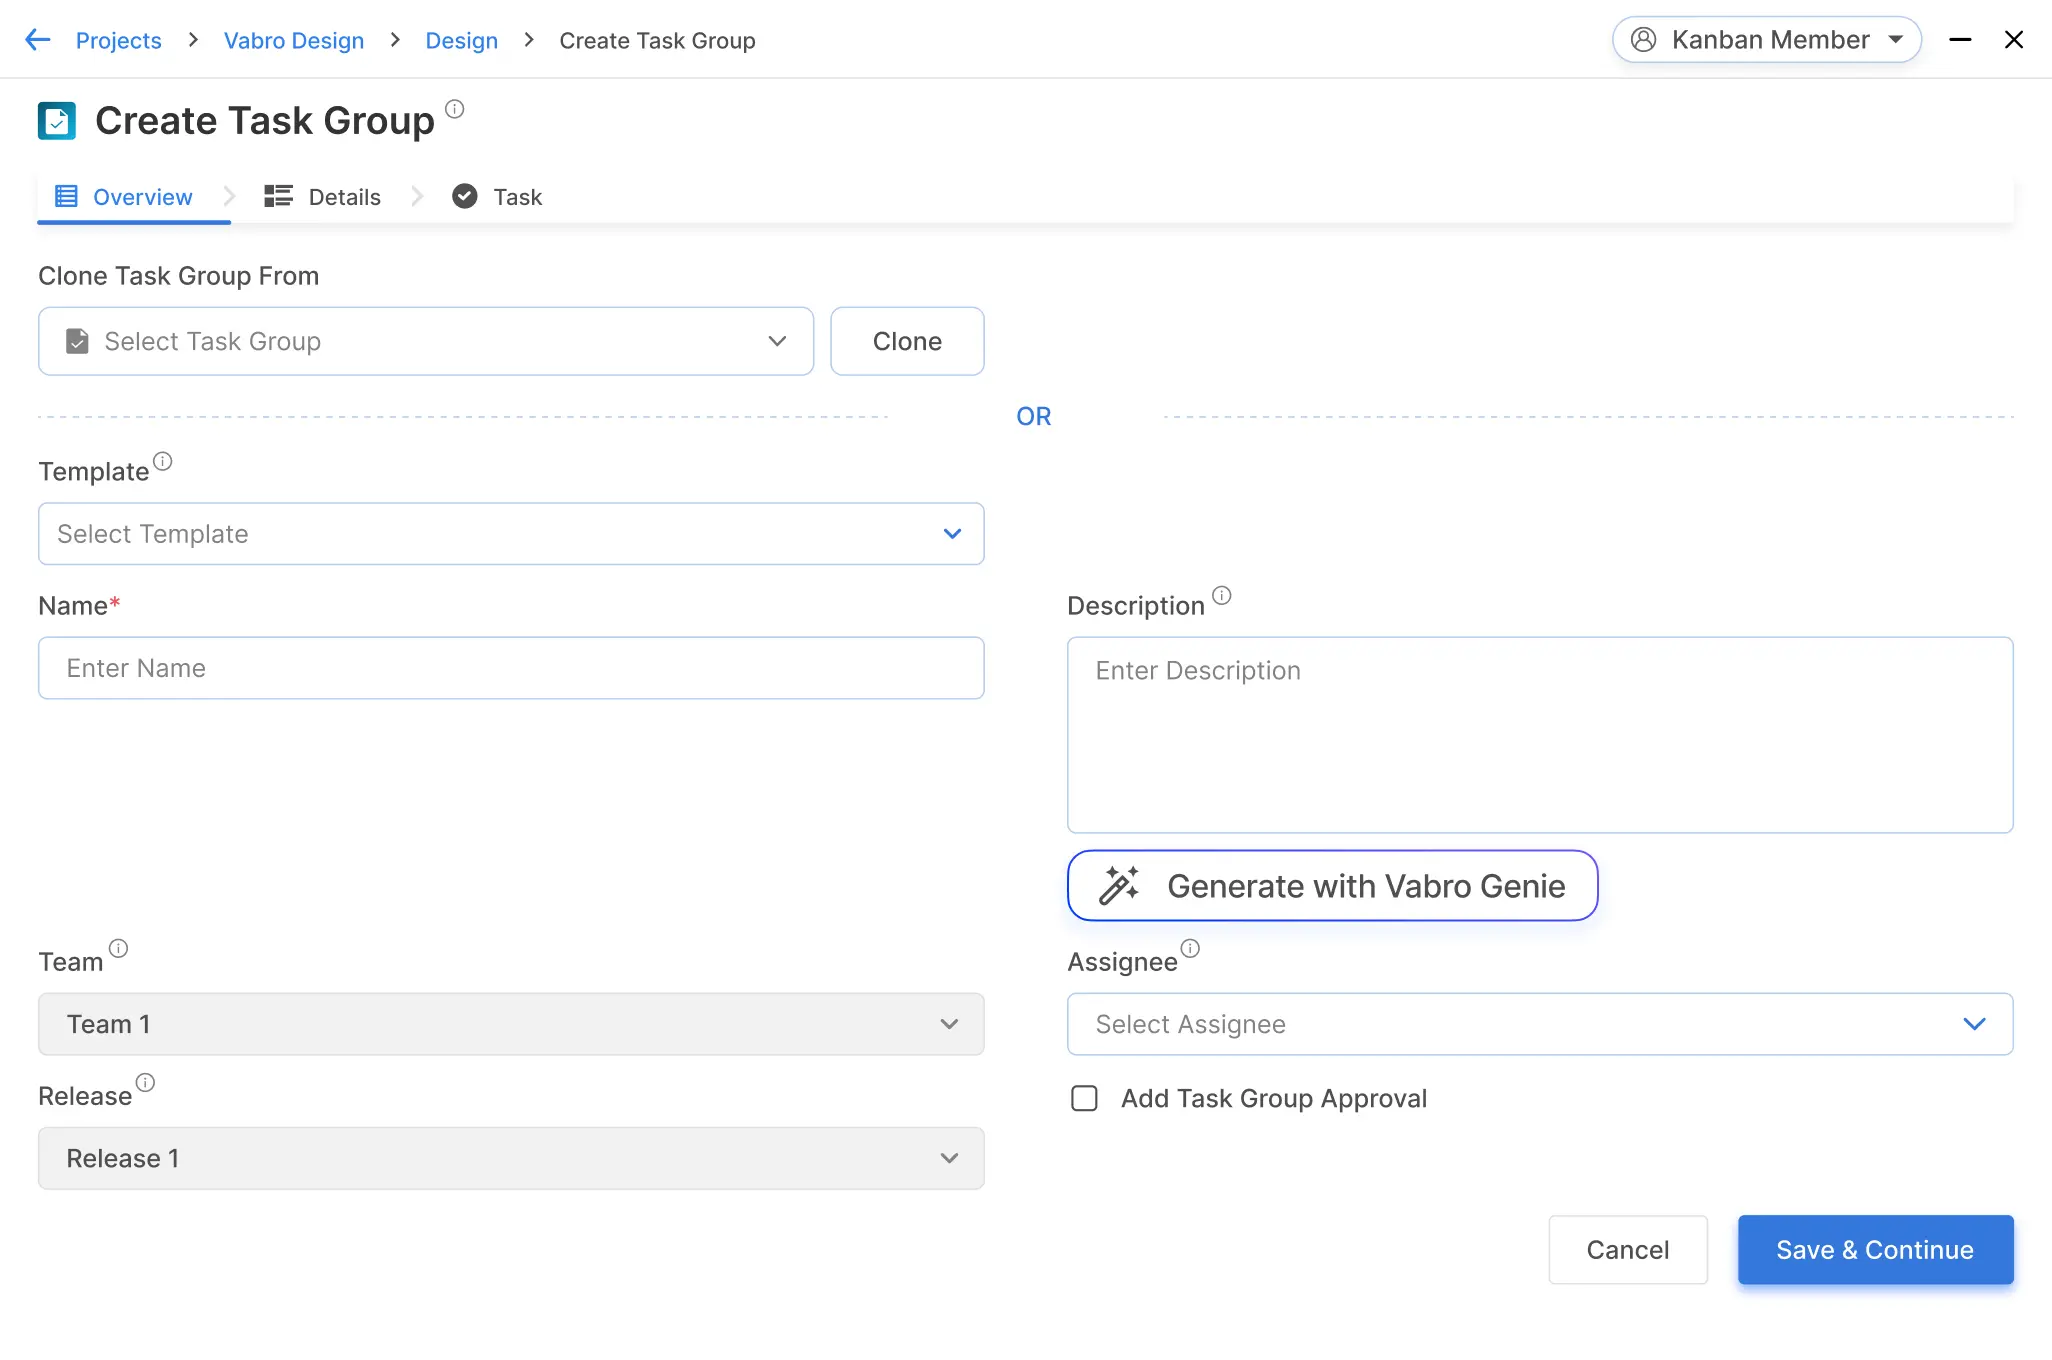Click the Create Task Group page icon
Viewport: 2052px width, 1360px height.
tap(56, 121)
